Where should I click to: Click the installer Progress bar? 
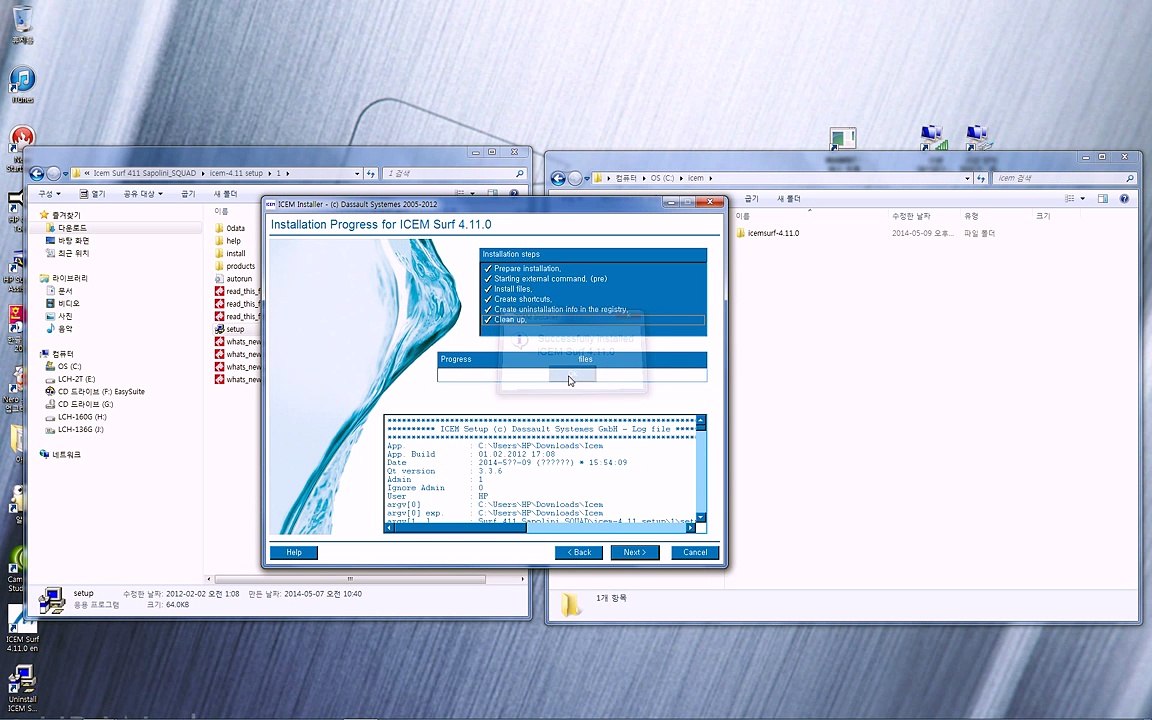point(572,375)
